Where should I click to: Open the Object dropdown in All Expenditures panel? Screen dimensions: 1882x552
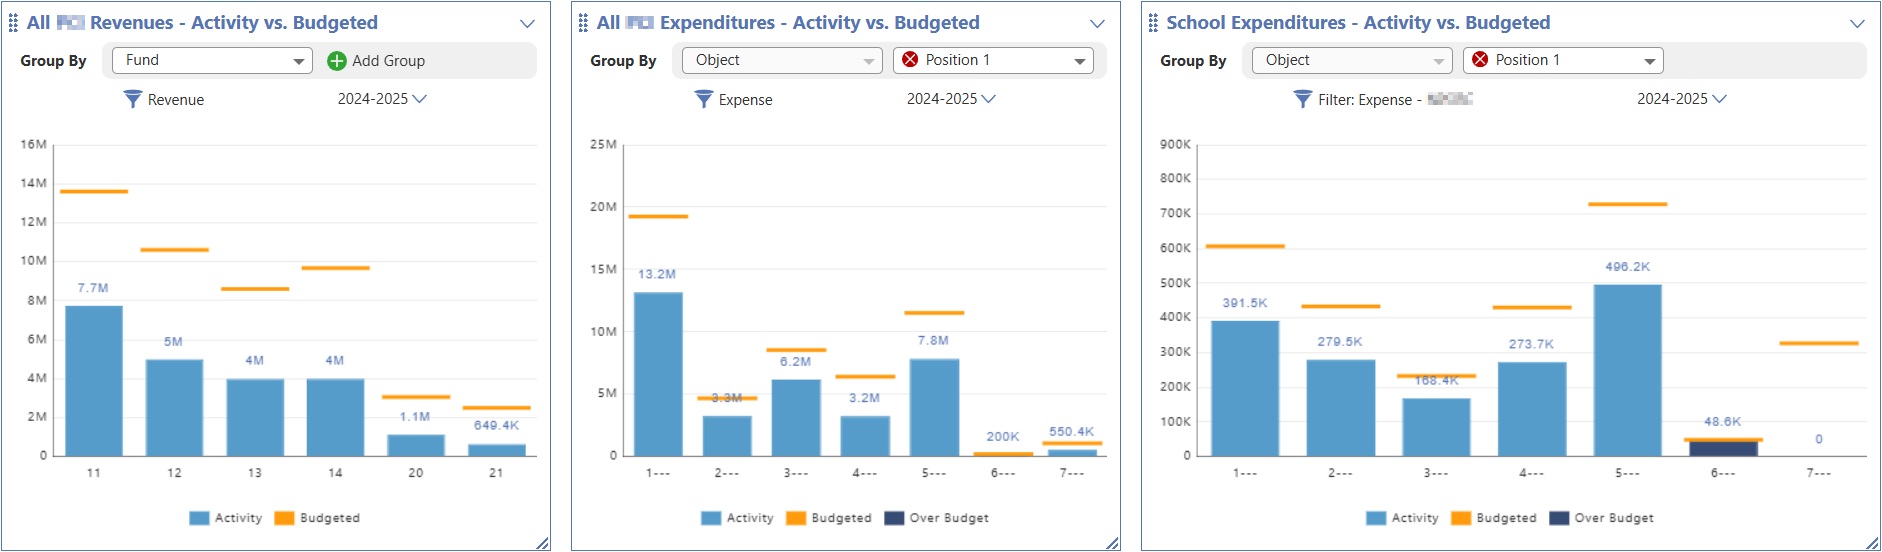pyautogui.click(x=782, y=61)
